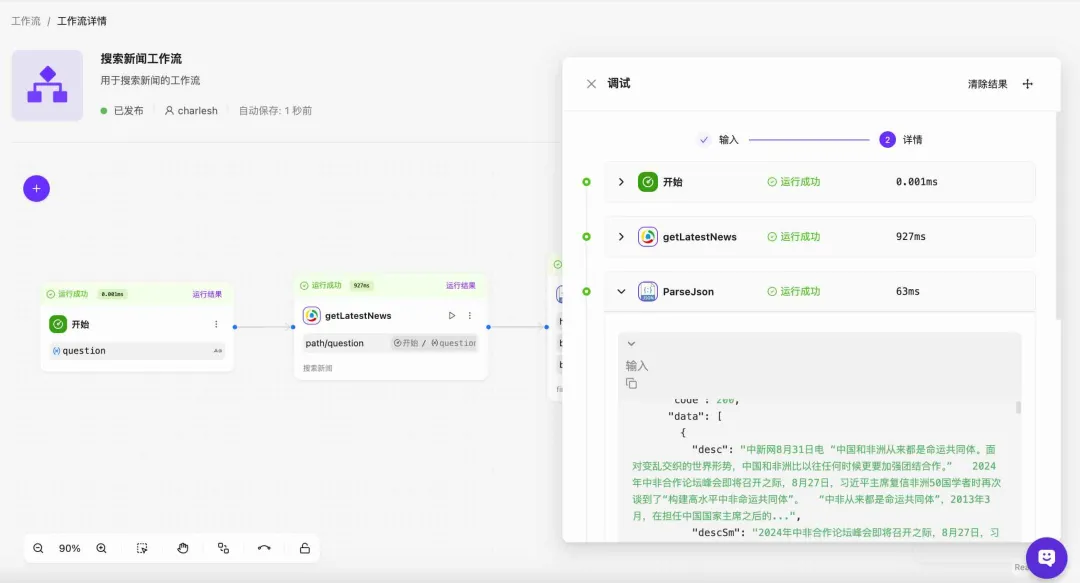Copy the input JSON content
Viewport: 1080px width, 583px height.
(x=631, y=383)
